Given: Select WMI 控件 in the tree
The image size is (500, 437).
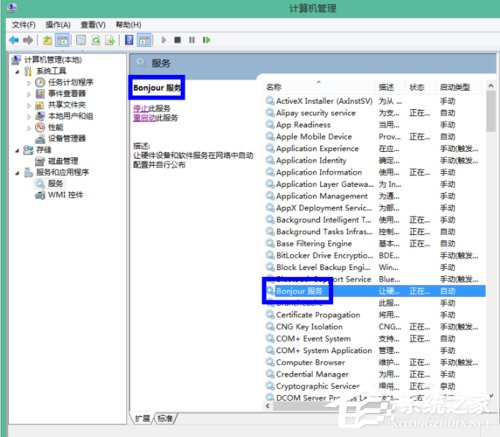Looking at the screenshot, I should (66, 195).
